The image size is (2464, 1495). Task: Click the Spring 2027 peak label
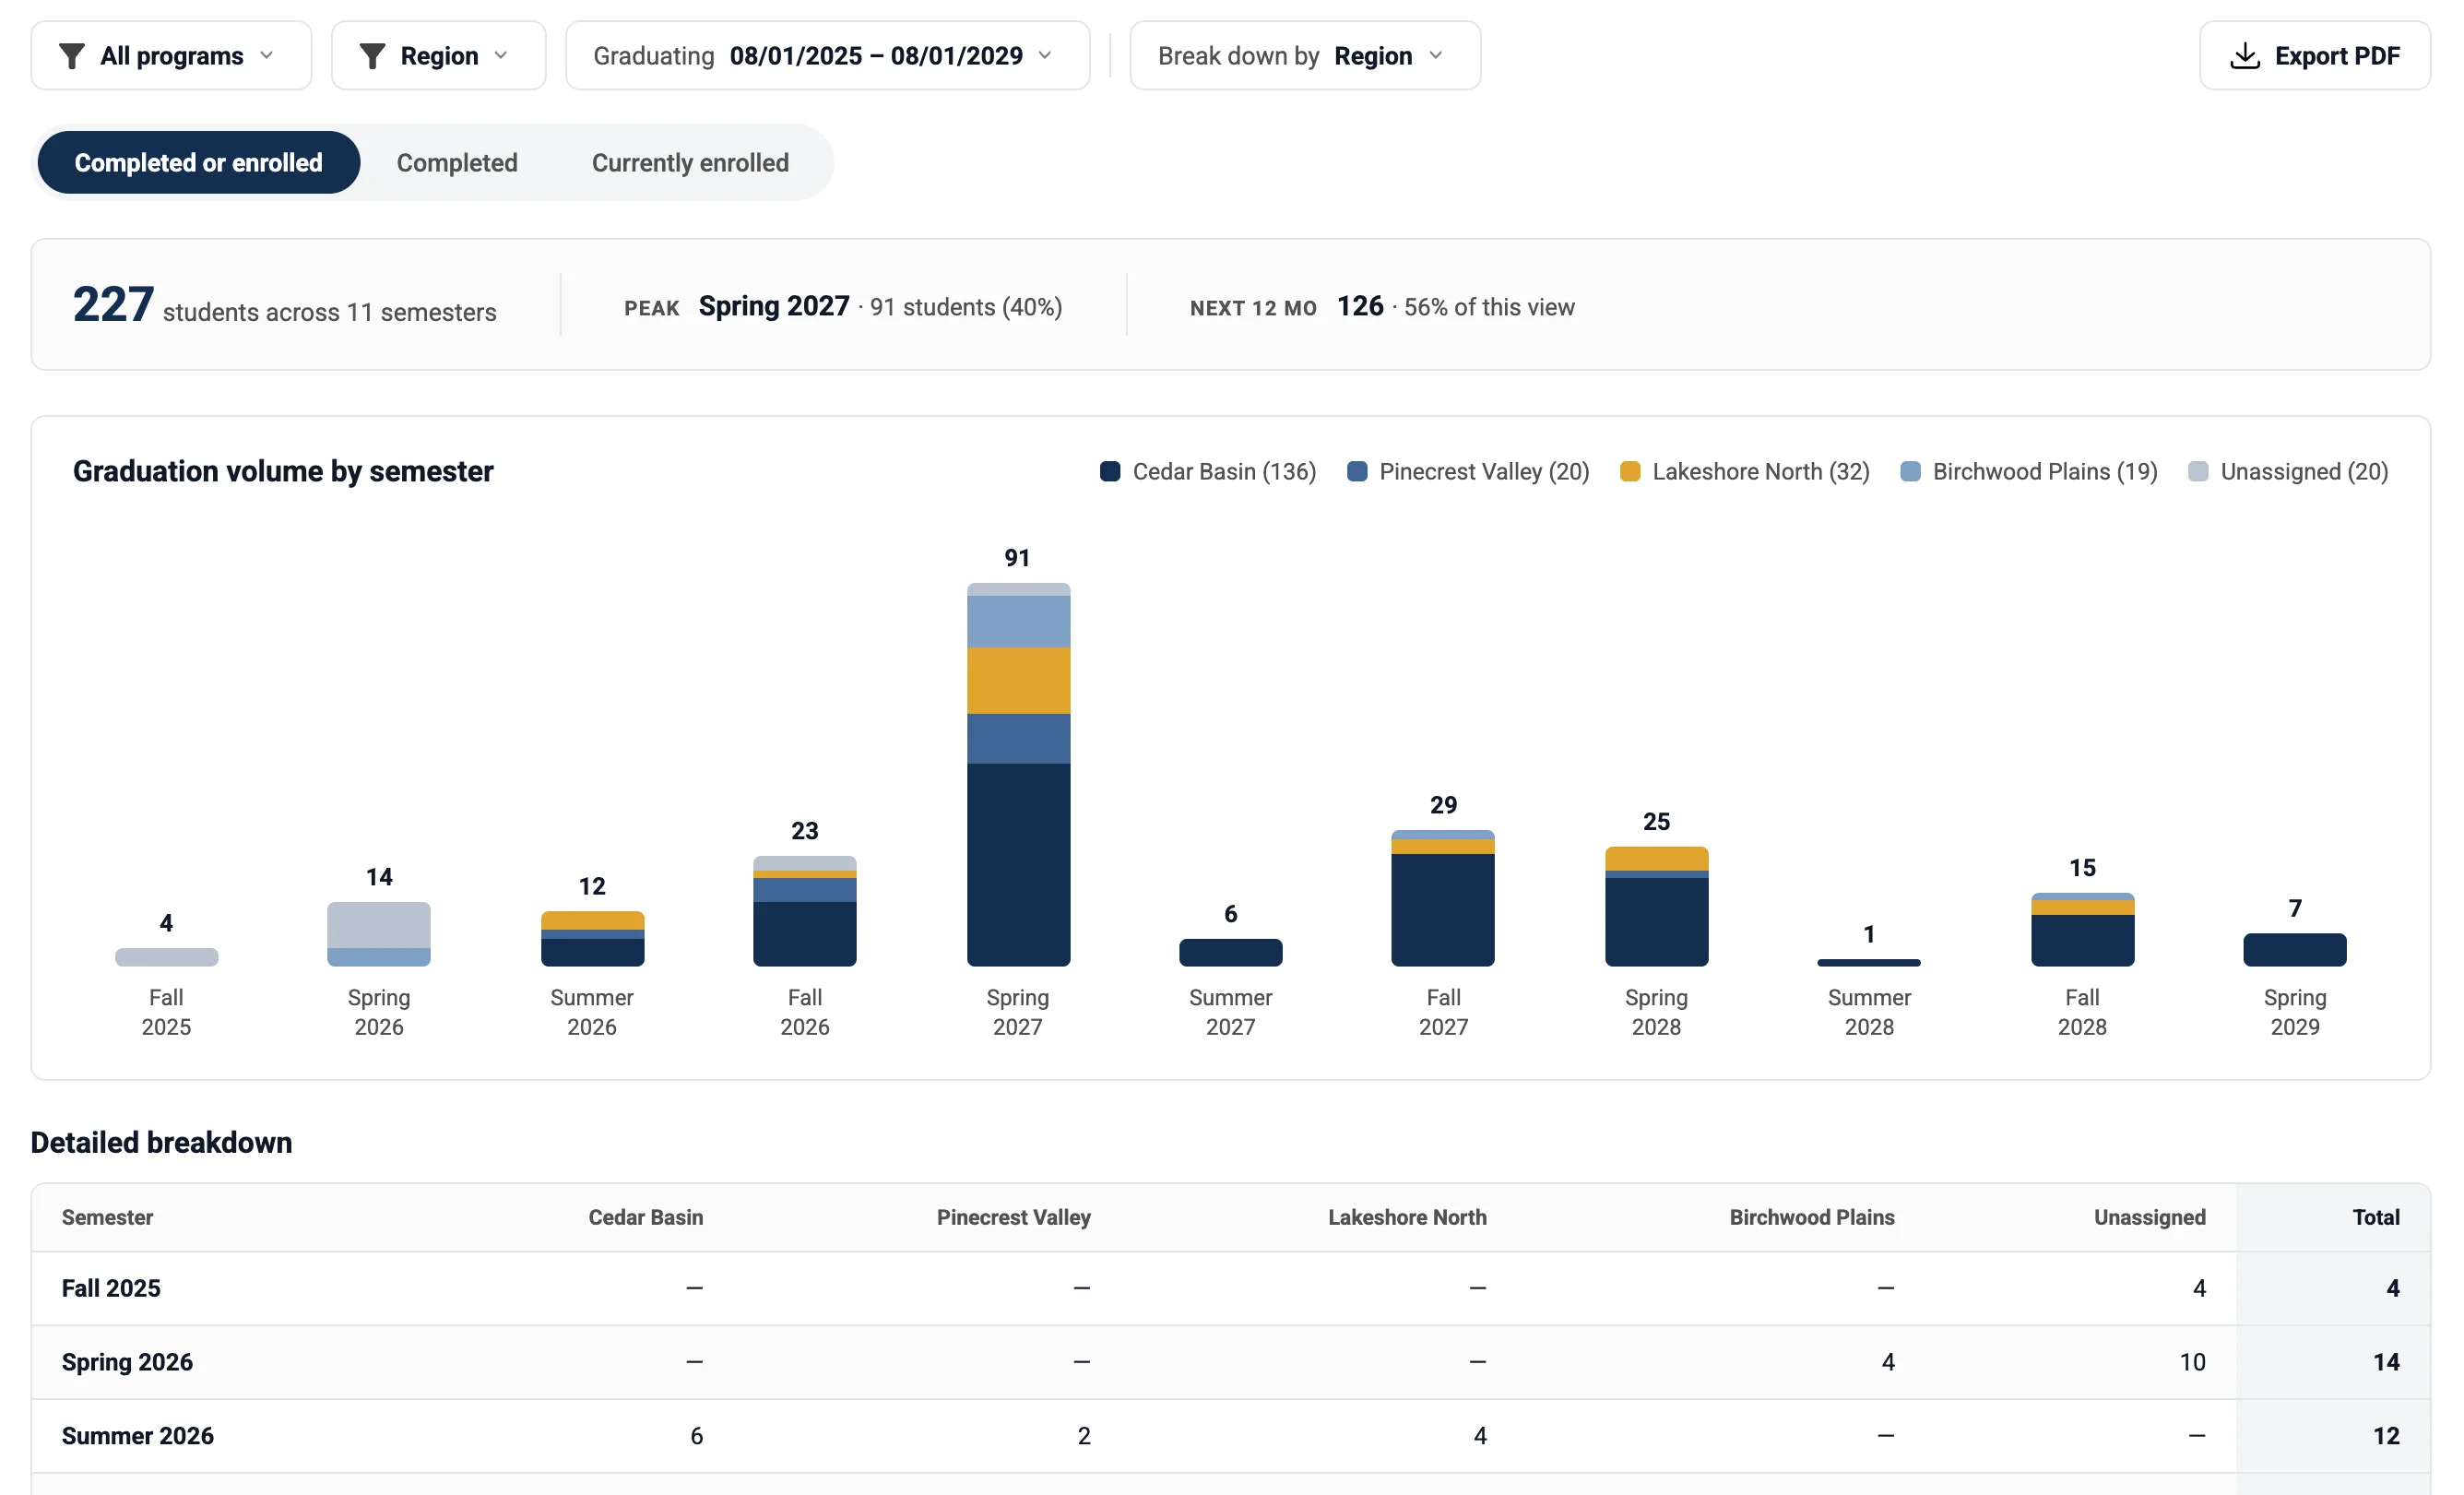774,306
